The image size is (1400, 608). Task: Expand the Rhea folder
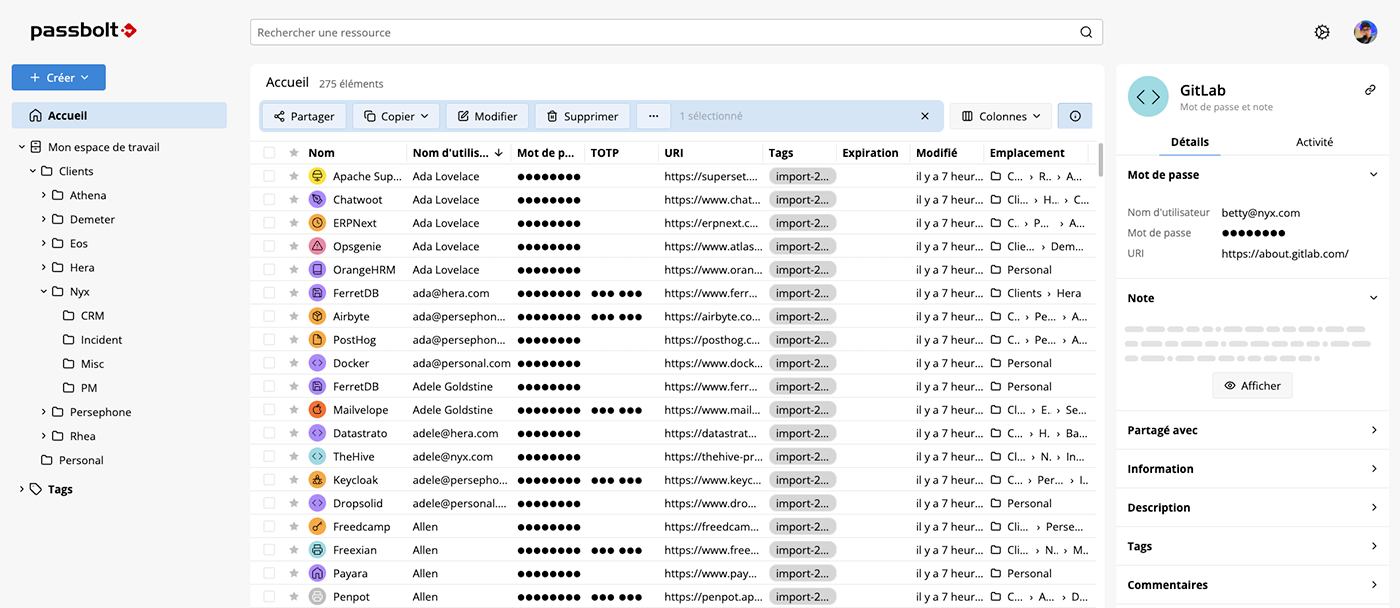[x=44, y=436]
